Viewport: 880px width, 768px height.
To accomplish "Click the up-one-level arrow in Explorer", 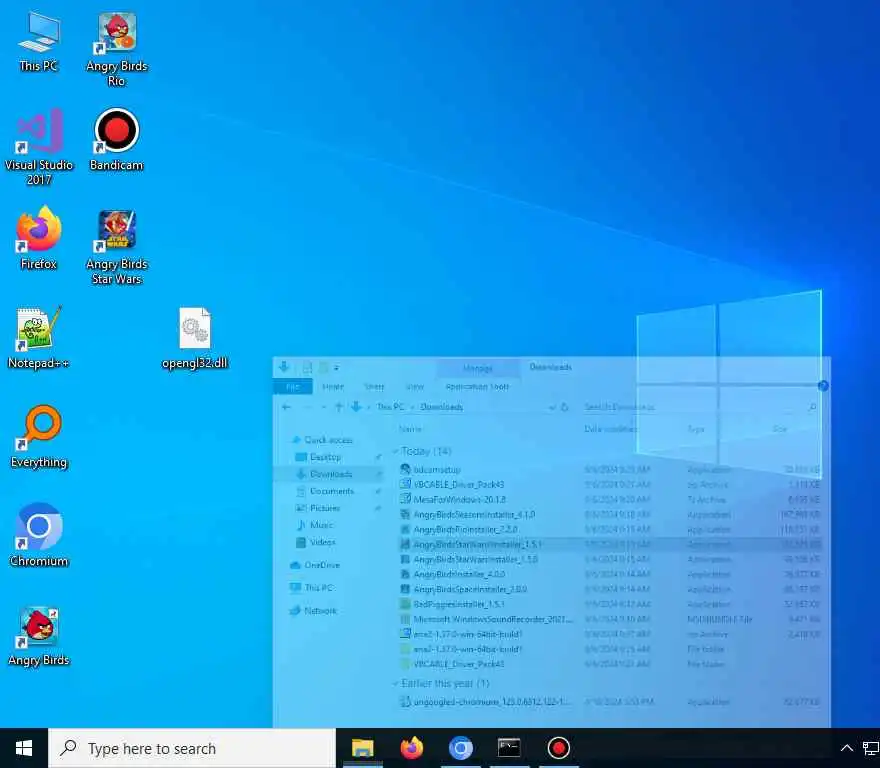I will 338,407.
